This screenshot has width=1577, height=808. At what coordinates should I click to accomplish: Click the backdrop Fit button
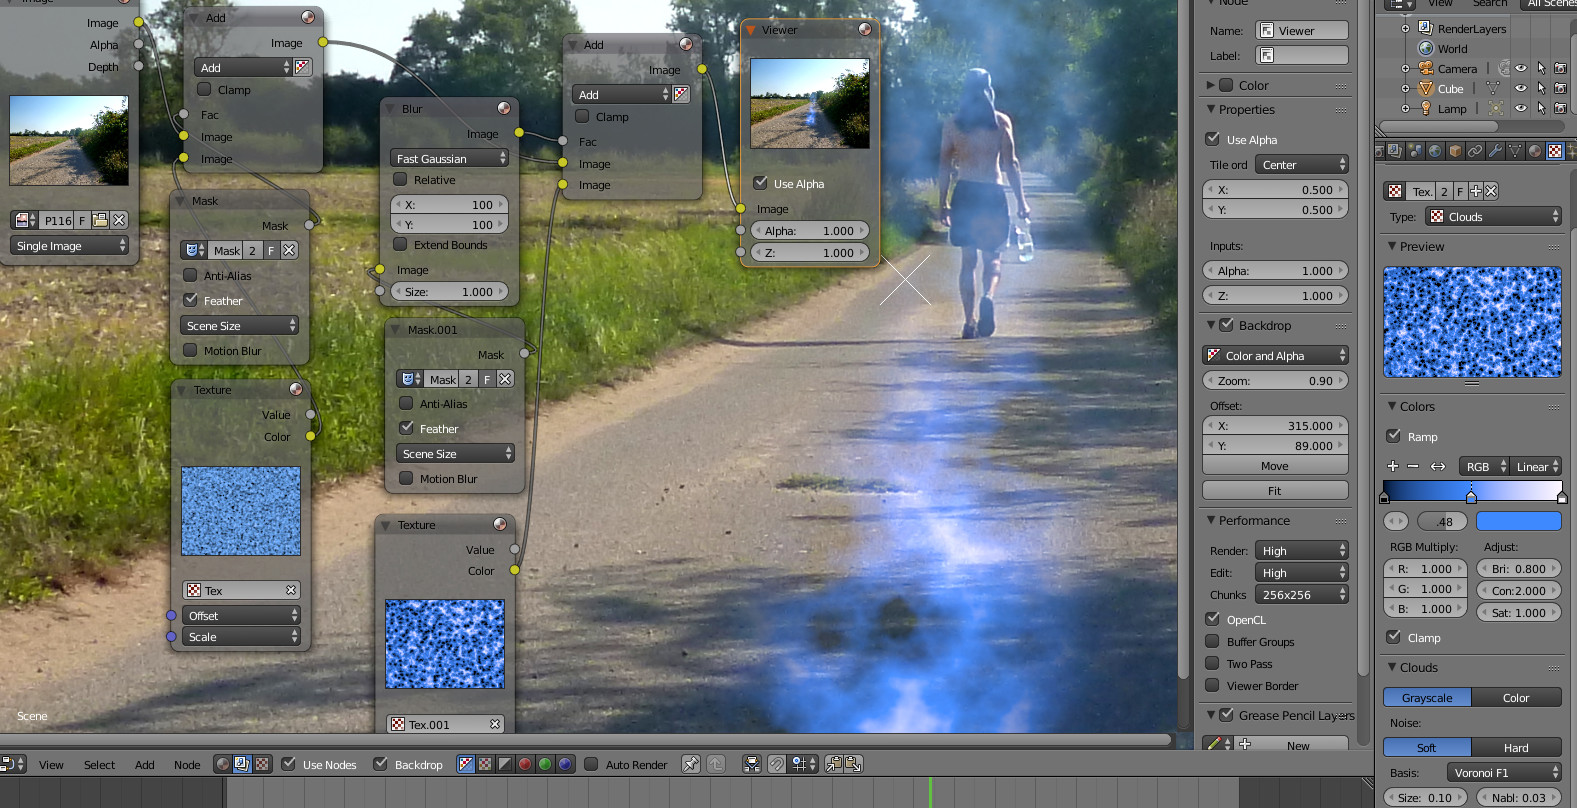pos(1275,491)
